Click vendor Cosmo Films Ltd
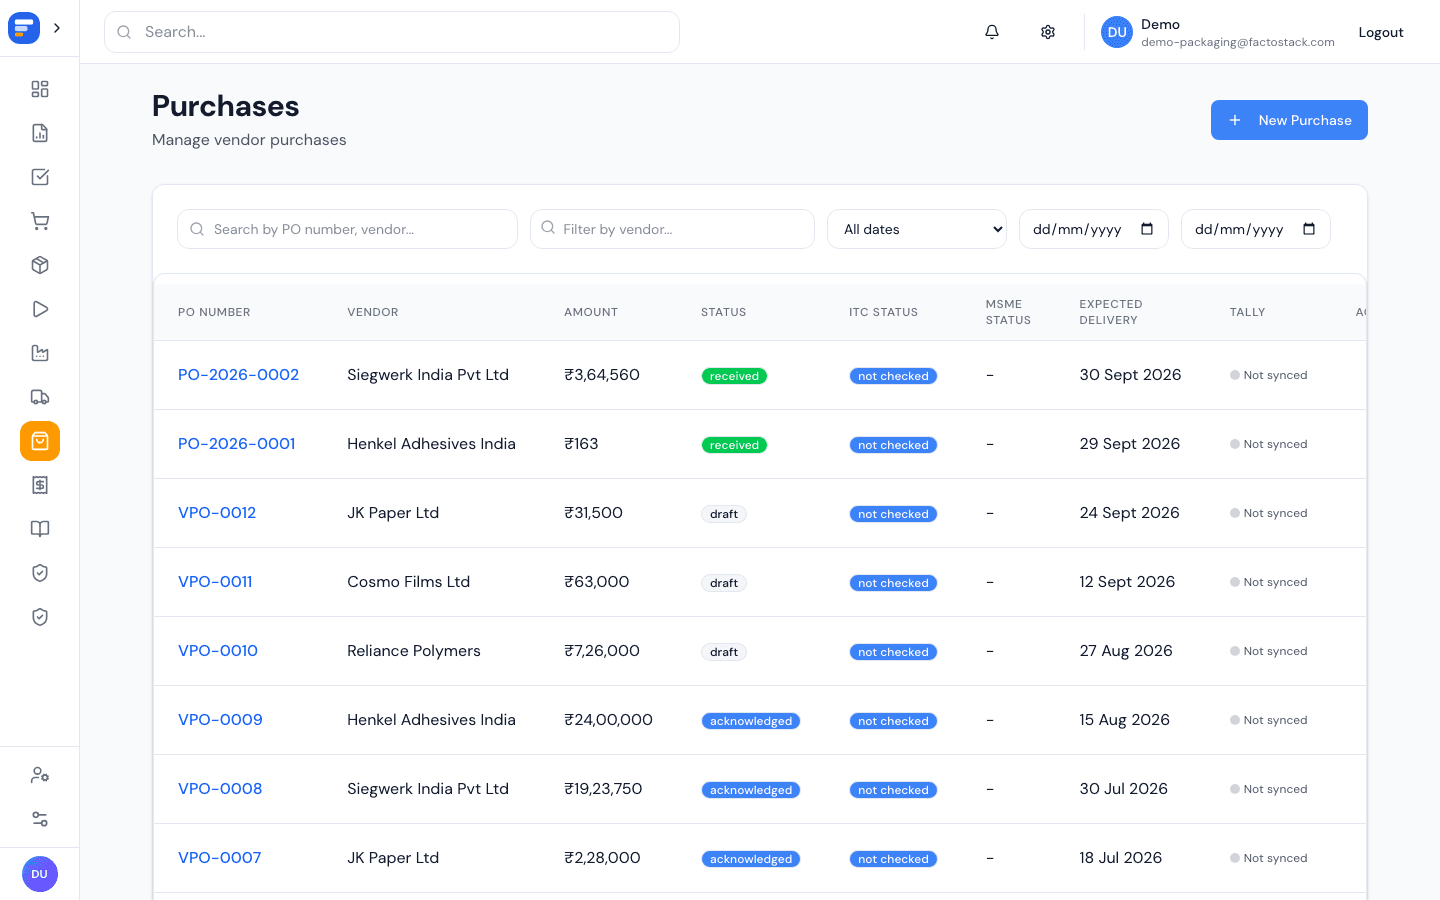The width and height of the screenshot is (1440, 900). [x=408, y=582]
